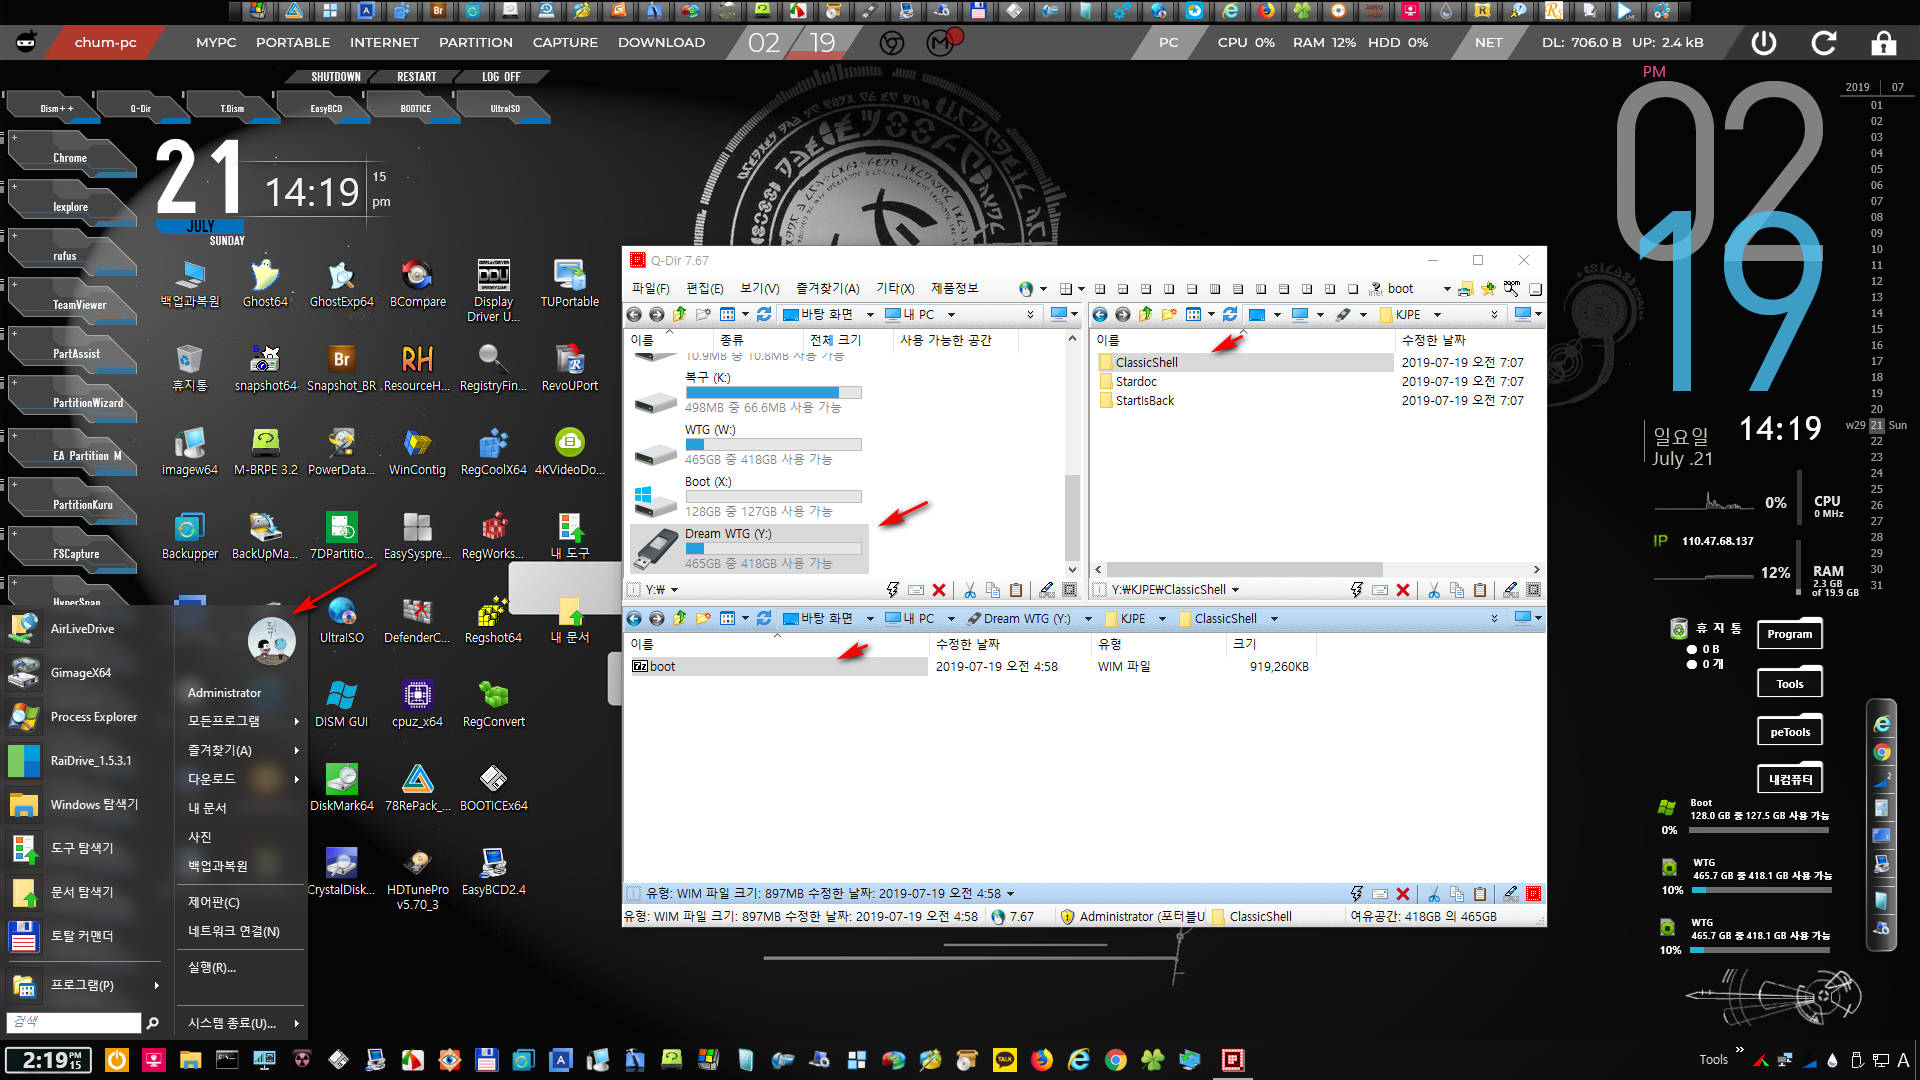Image resolution: width=1920 pixels, height=1080 pixels.
Task: Copy selection in the top-left pane toolbar
Action: pyautogui.click(x=993, y=590)
